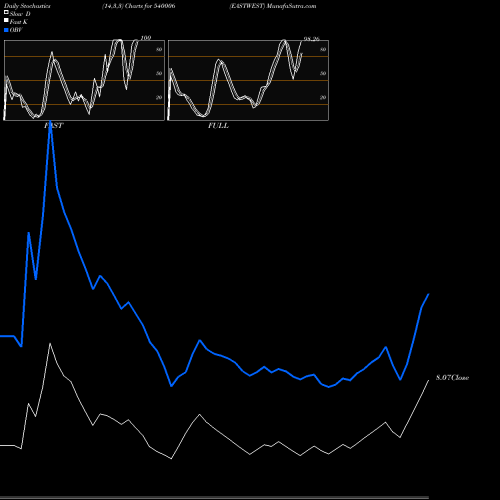Click the '80' axis label in FULL chart
The width and height of the screenshot is (500, 500).
coord(323,49)
